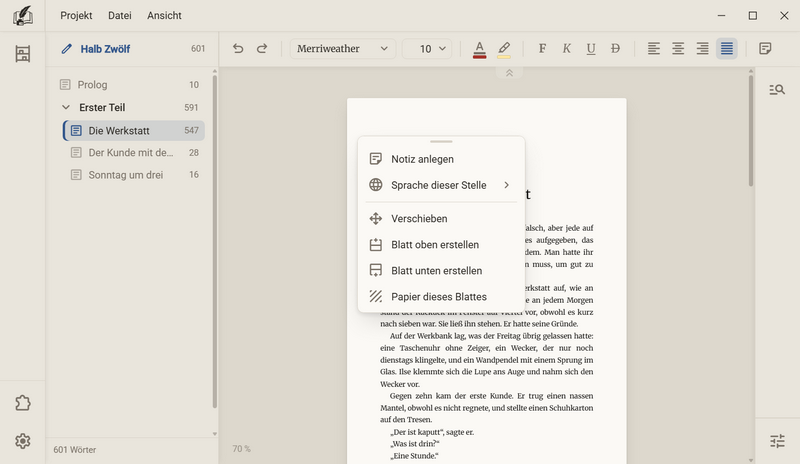Screen dimensions: 800x464
Task: Choose Notiz anlegen from context menu
Action: pos(441,159)
